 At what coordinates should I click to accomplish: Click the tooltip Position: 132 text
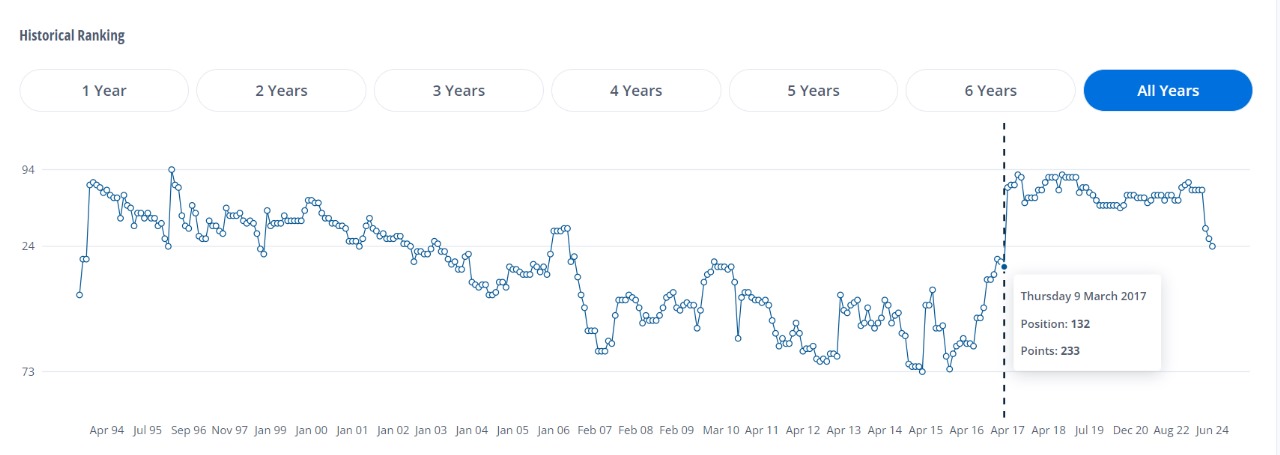coord(1055,324)
